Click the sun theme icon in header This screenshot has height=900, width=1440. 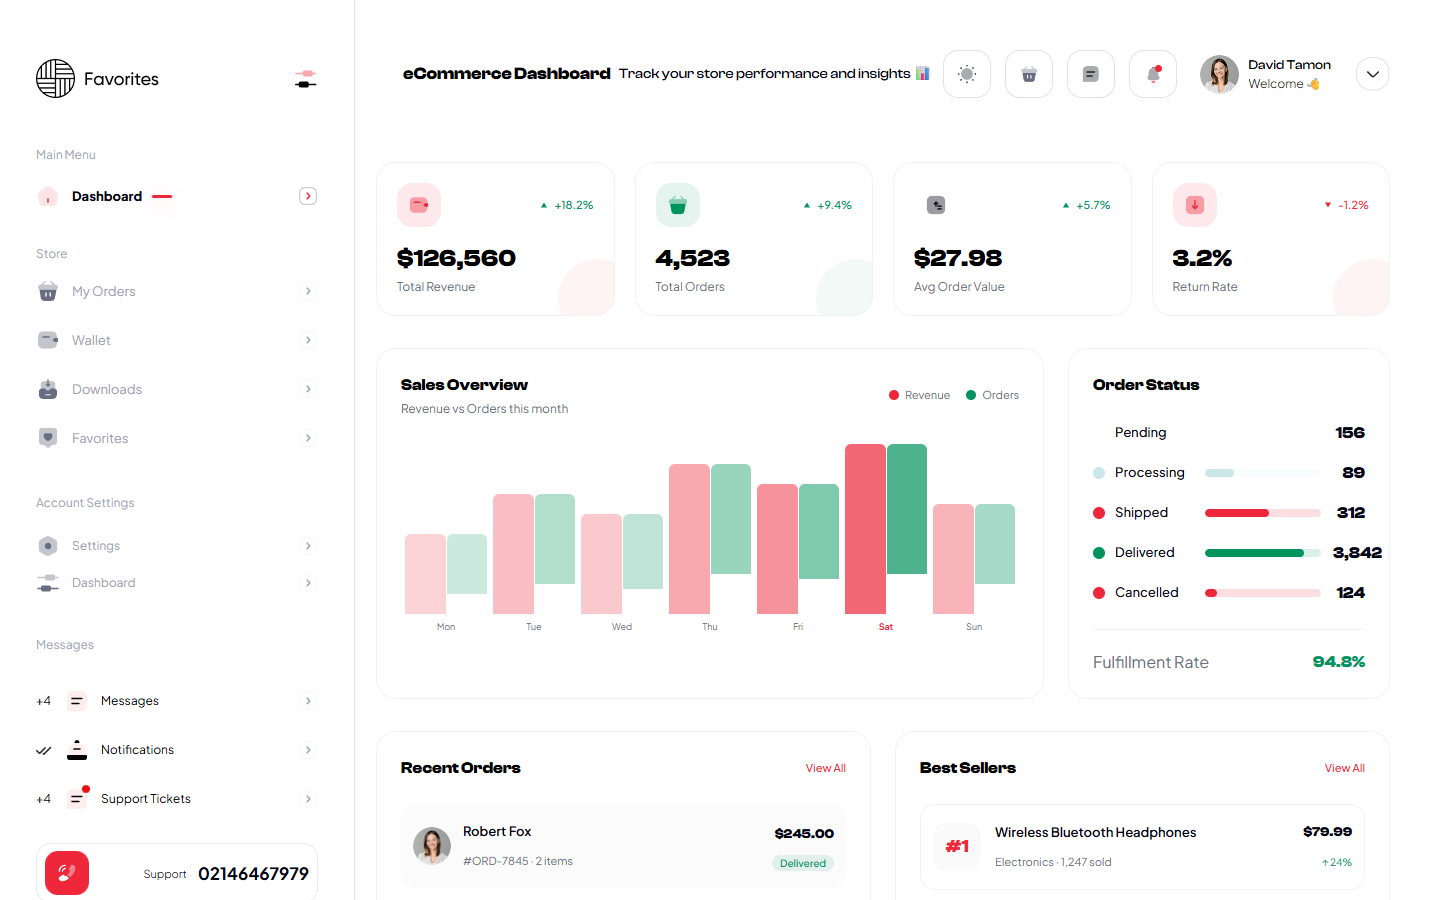pos(966,74)
